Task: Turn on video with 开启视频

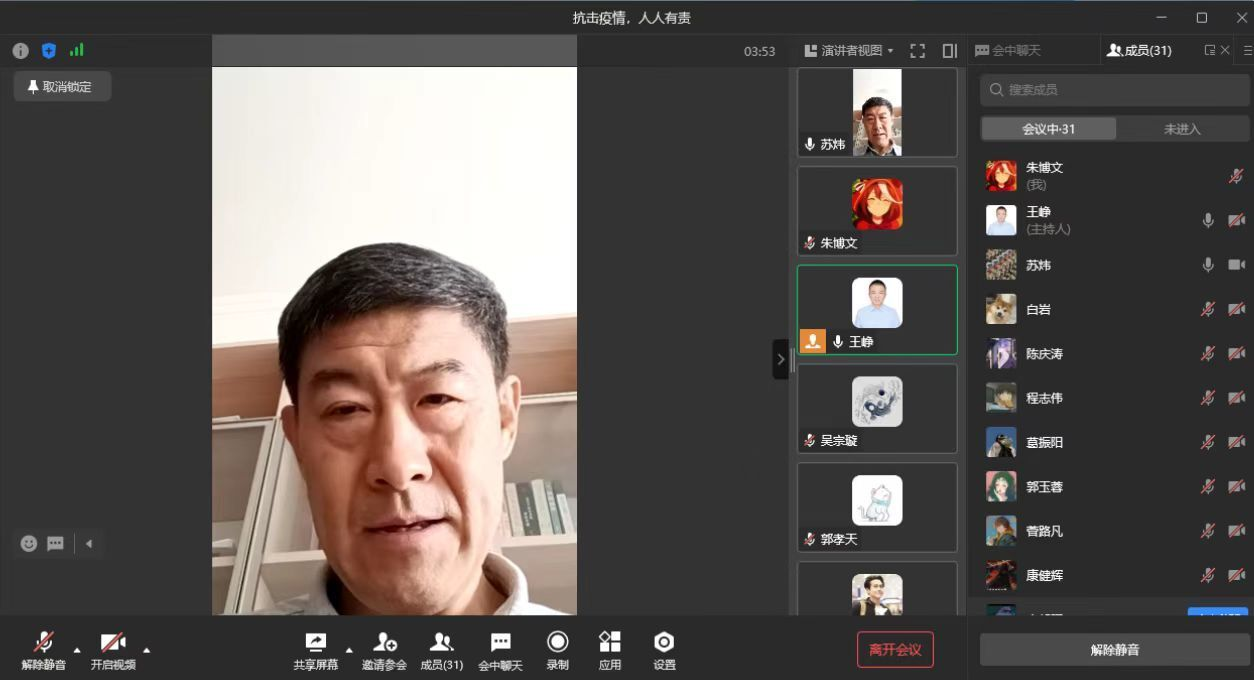Action: tap(113, 642)
